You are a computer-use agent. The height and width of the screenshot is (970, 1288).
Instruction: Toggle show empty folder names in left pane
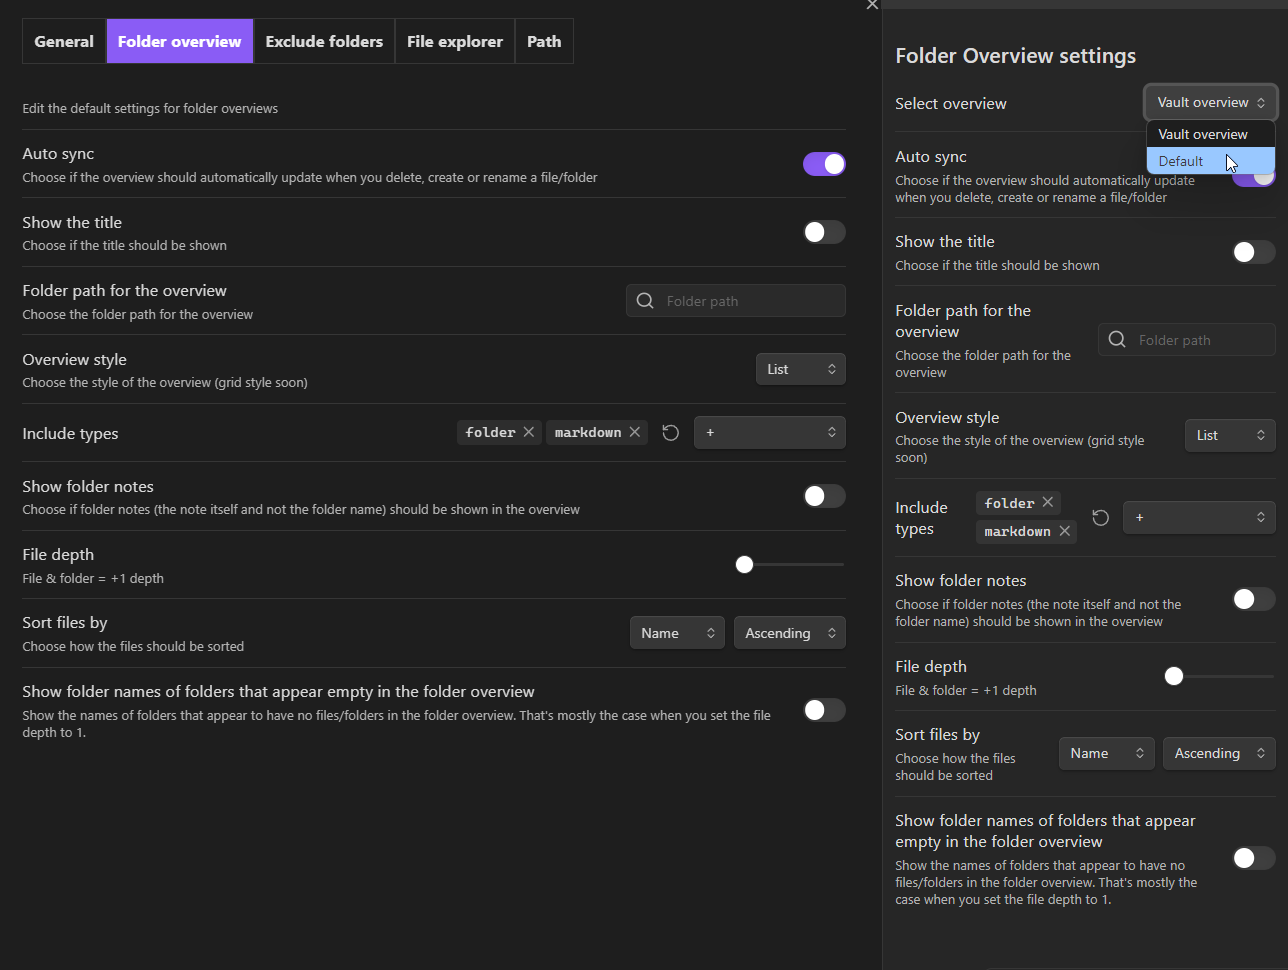click(824, 710)
